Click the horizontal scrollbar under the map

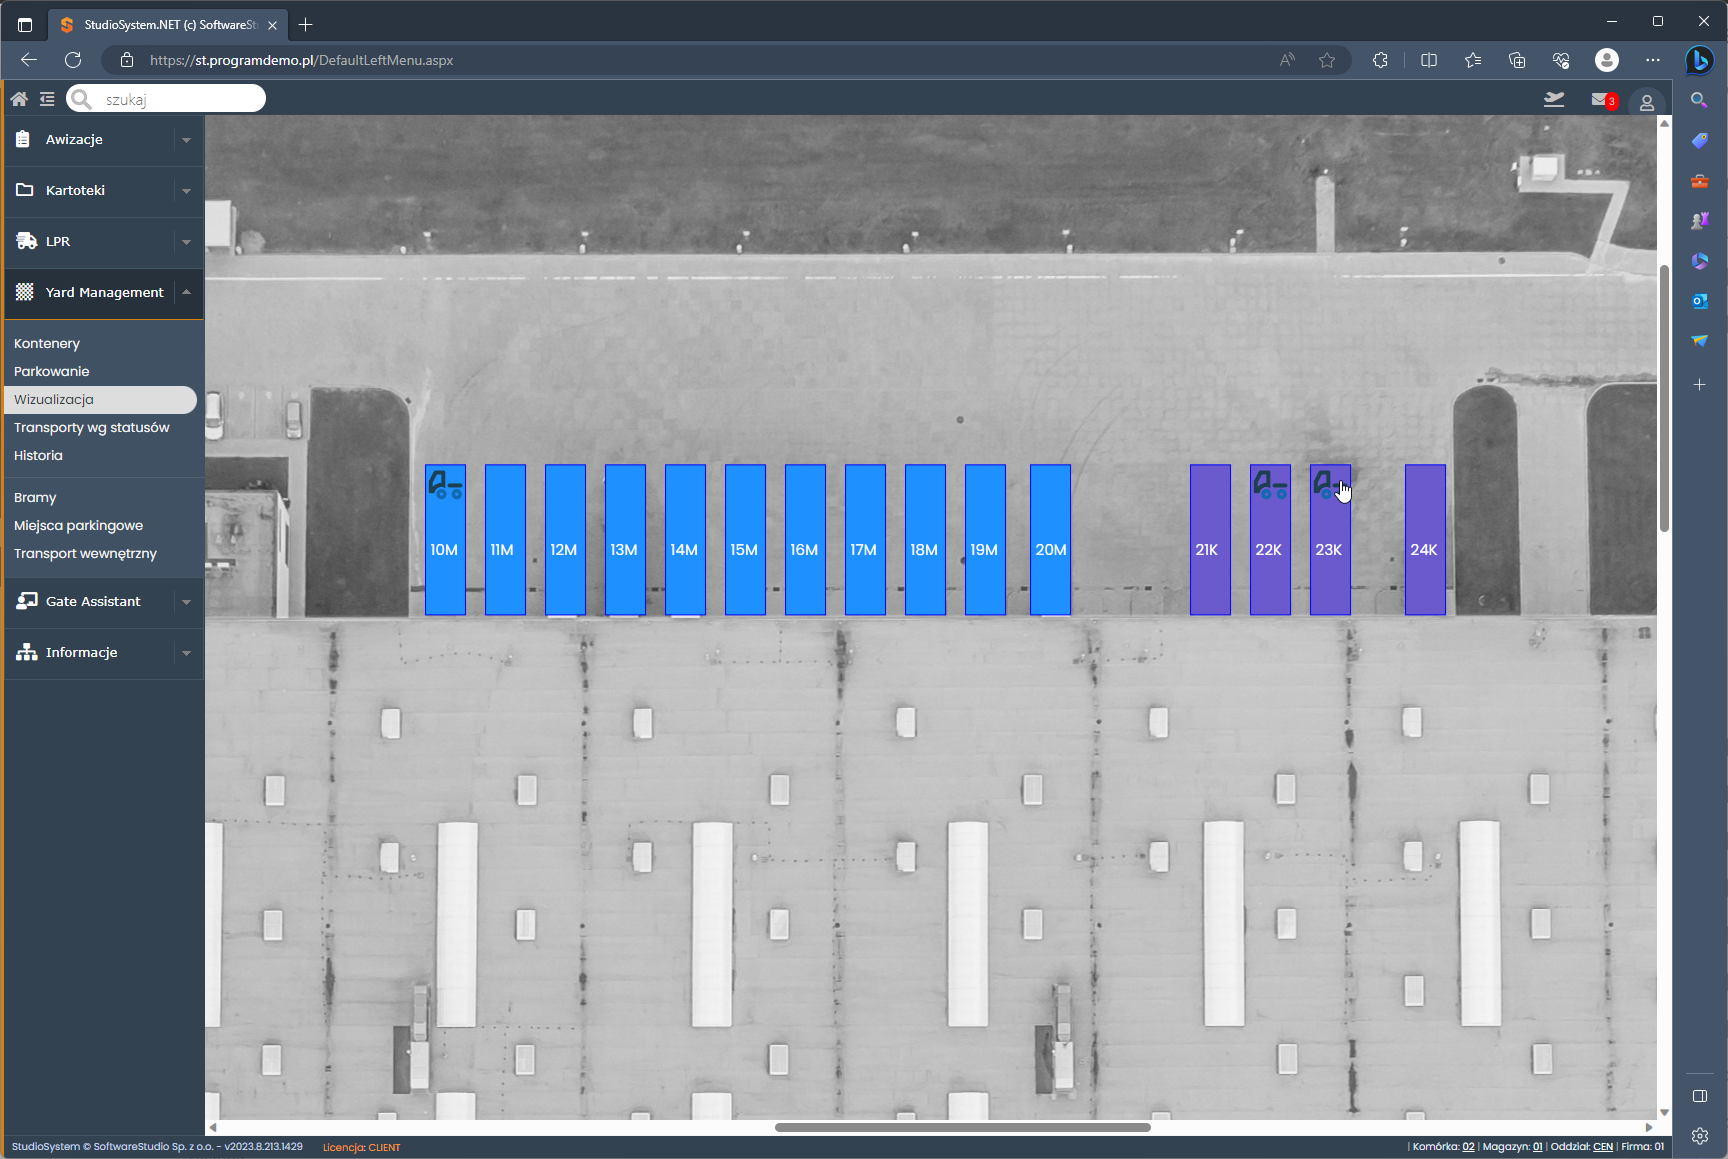tap(962, 1127)
